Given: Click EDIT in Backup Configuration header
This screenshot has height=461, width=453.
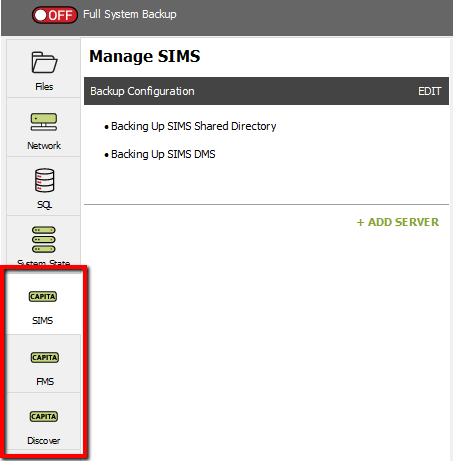Looking at the screenshot, I should click(x=430, y=91).
